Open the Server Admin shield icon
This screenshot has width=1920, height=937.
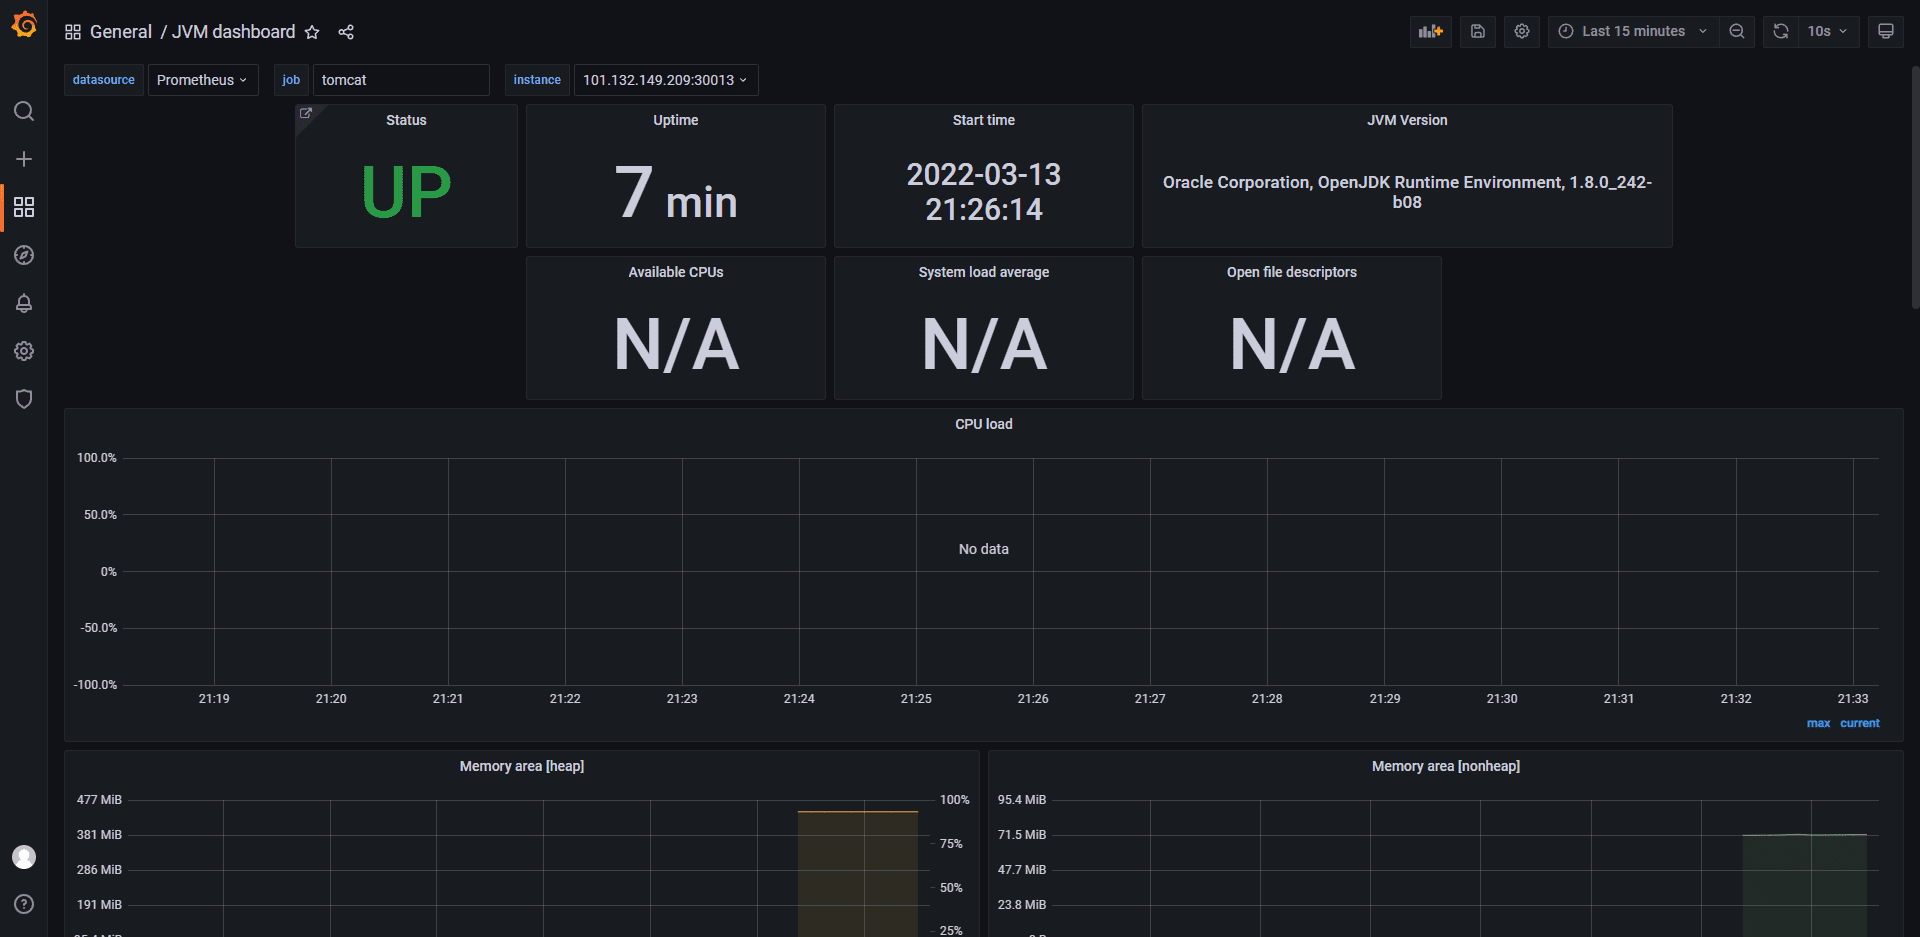tap(24, 399)
